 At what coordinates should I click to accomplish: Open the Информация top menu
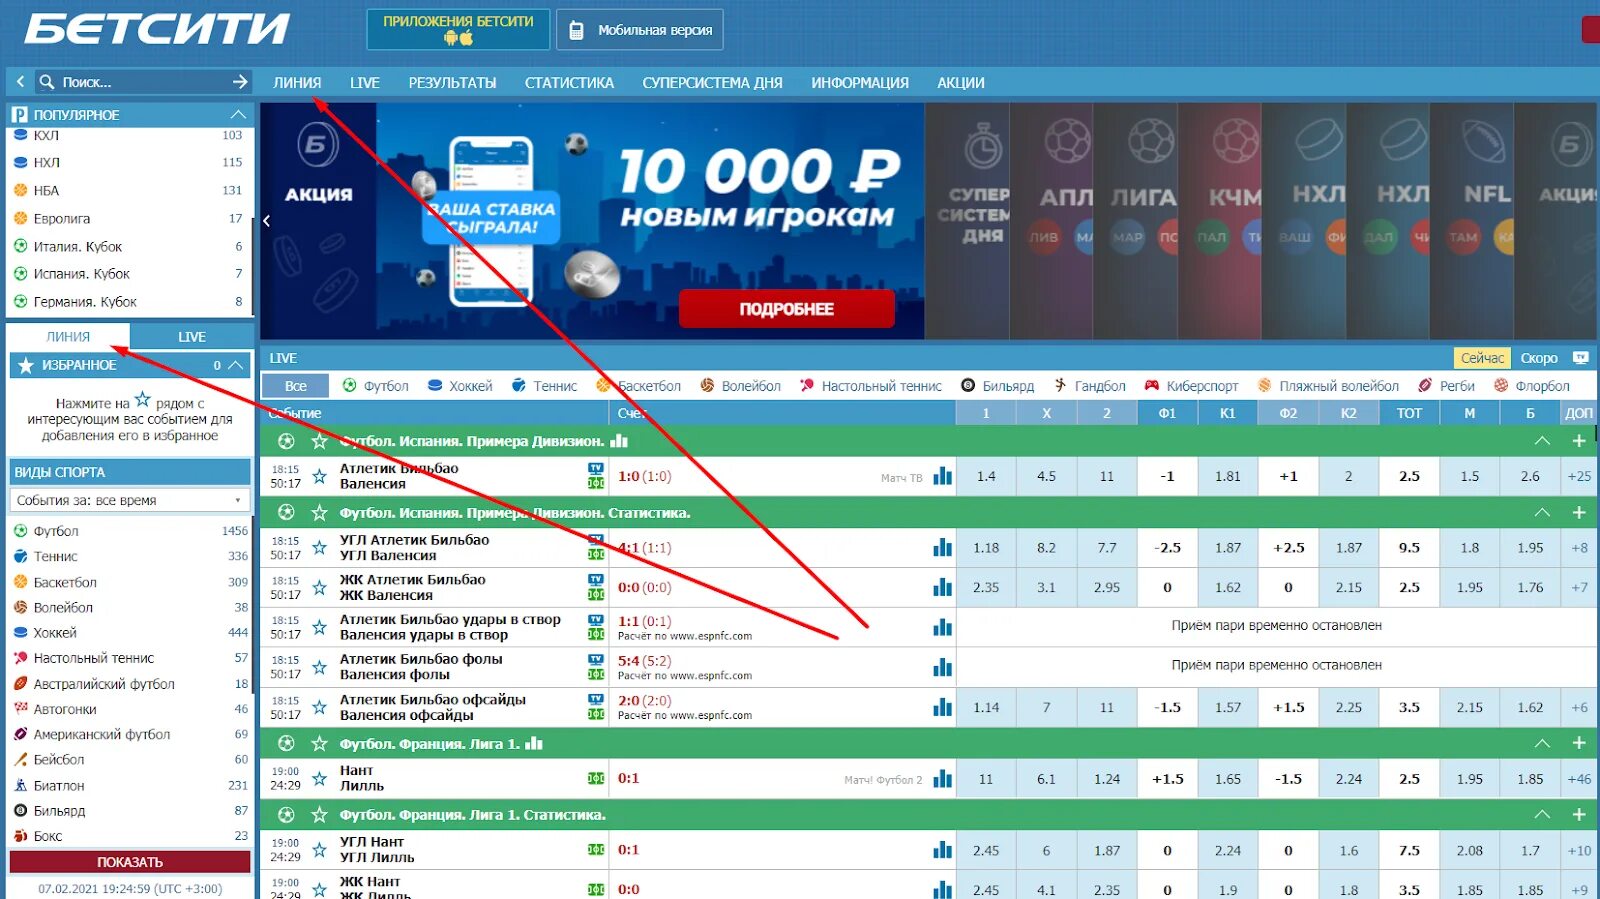click(x=860, y=83)
